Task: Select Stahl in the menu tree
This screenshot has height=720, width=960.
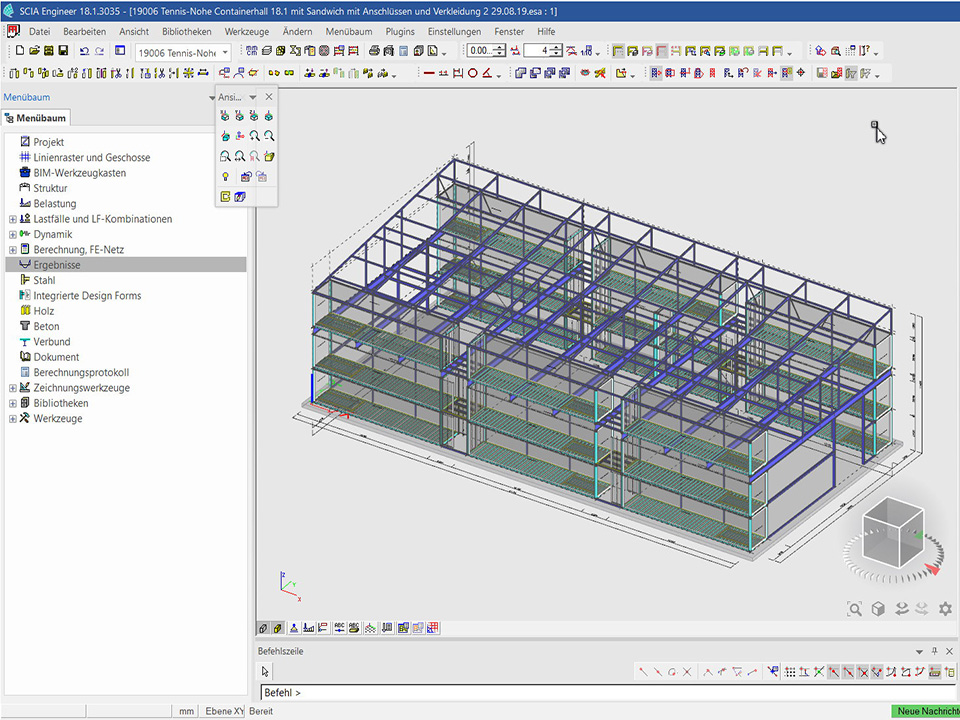Action: (x=44, y=280)
